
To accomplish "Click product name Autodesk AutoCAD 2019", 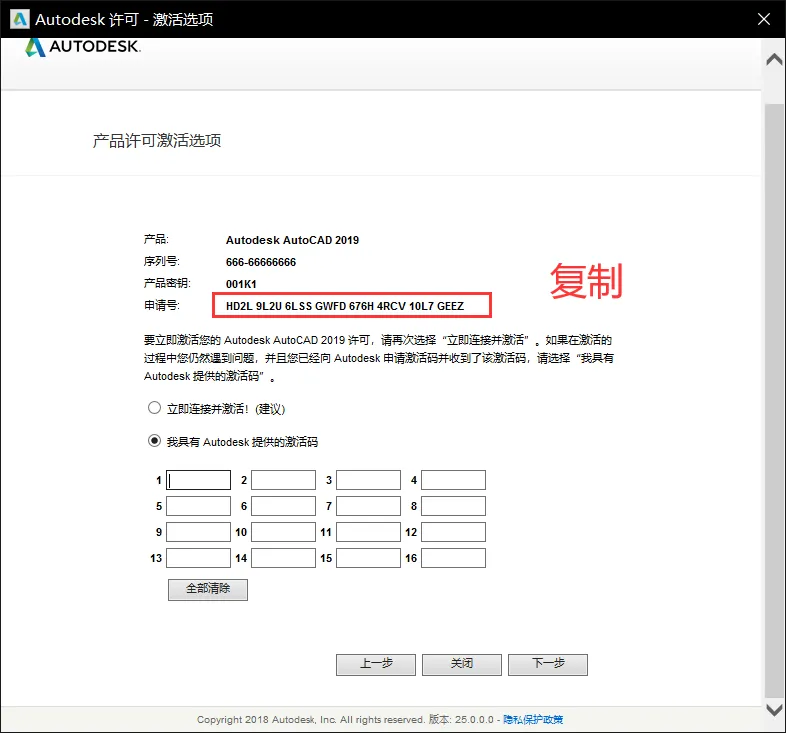I will [292, 240].
